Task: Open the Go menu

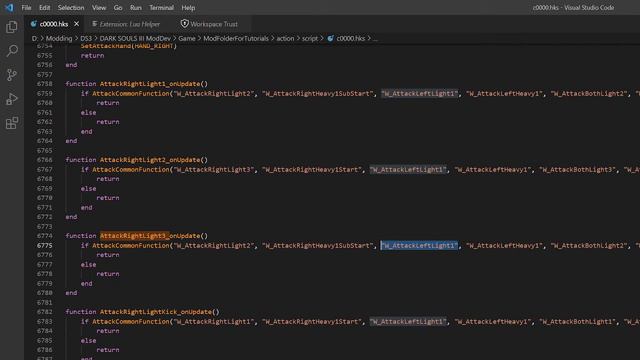Action: coord(118,8)
